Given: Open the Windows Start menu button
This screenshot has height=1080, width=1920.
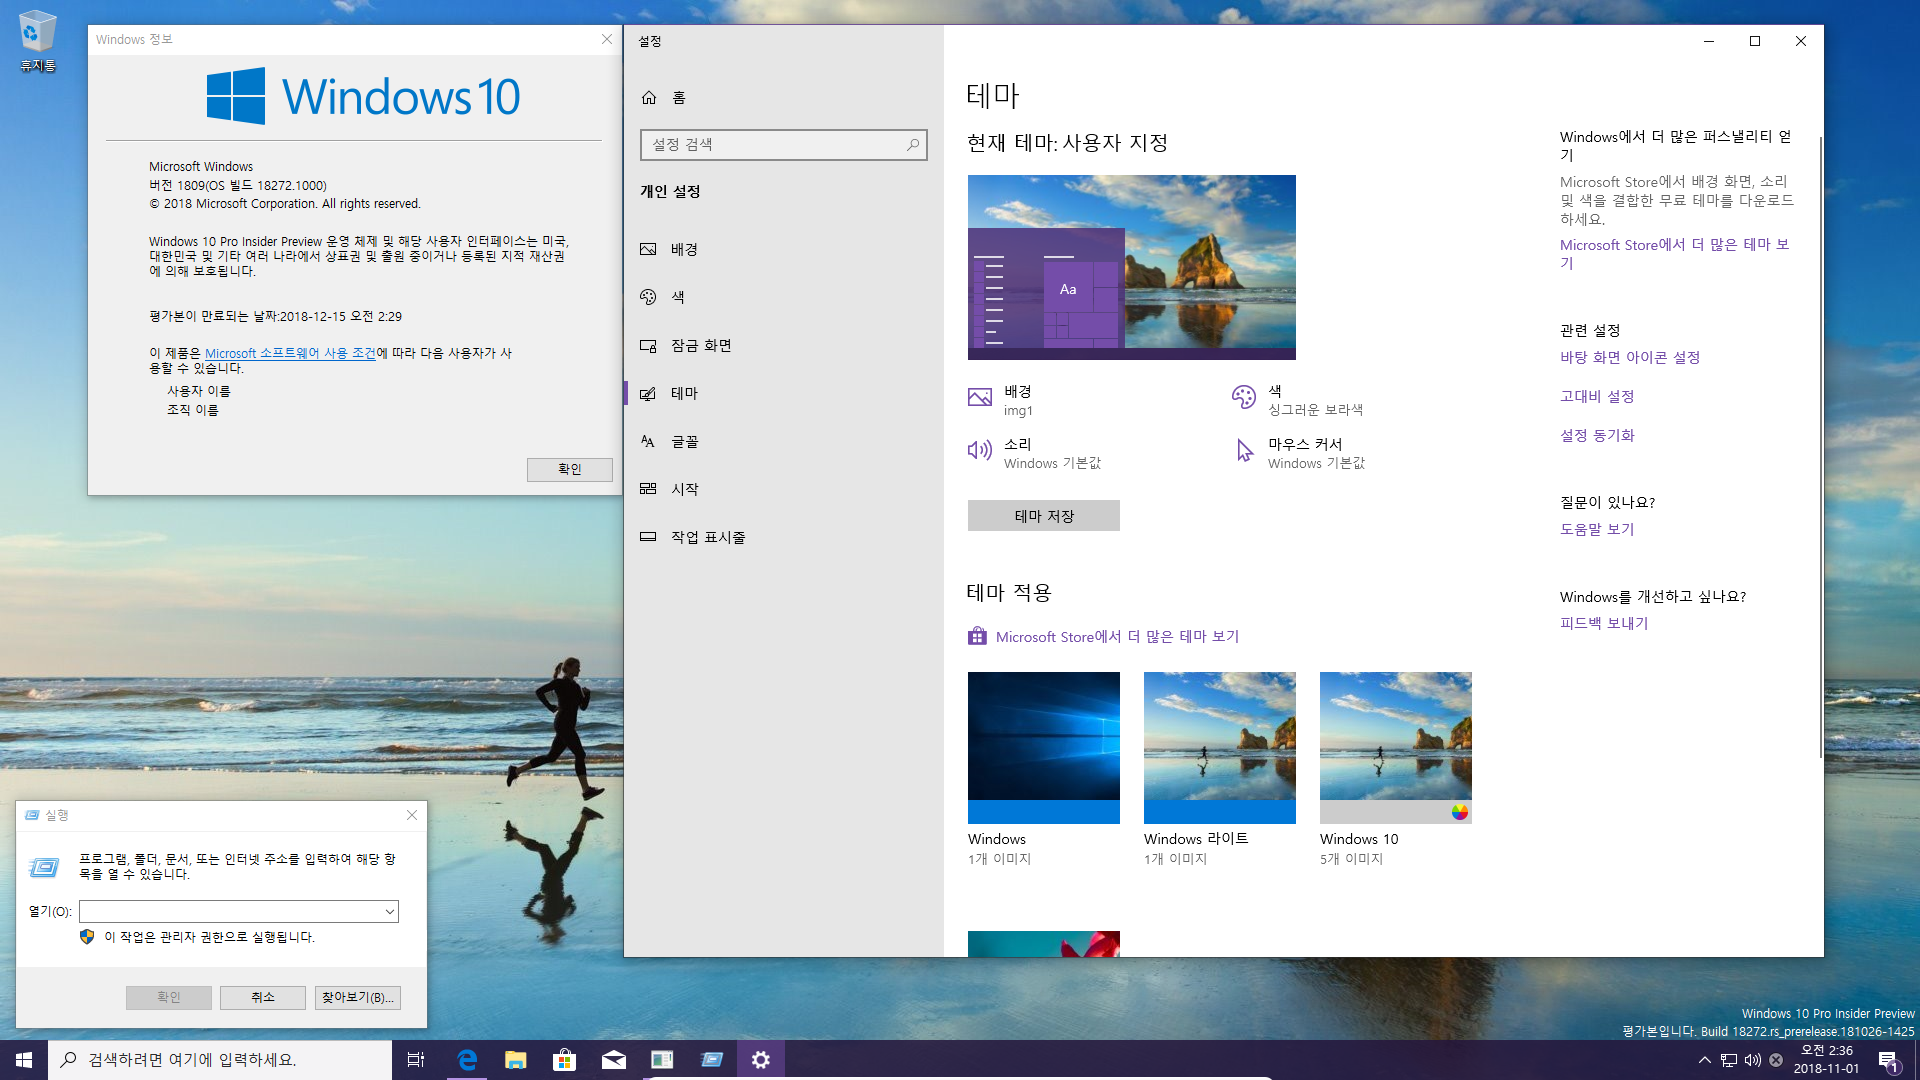Looking at the screenshot, I should coord(24,1060).
